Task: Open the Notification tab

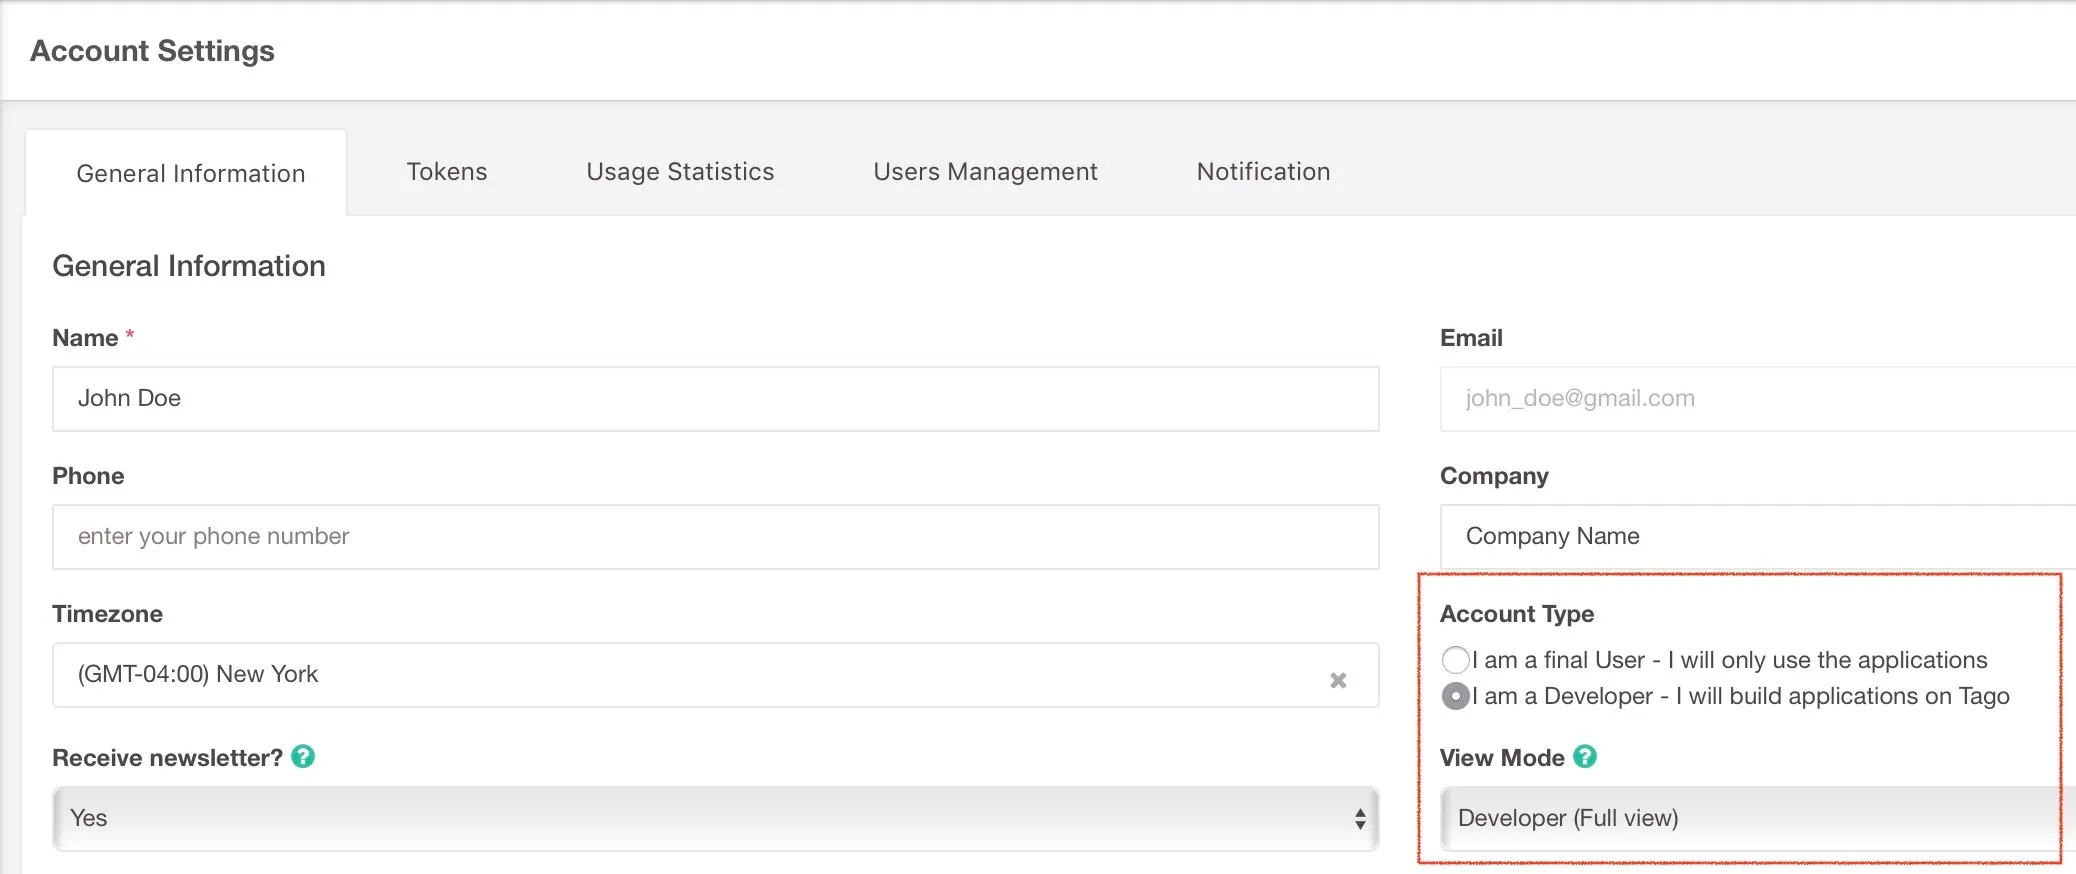Action: pyautogui.click(x=1263, y=172)
